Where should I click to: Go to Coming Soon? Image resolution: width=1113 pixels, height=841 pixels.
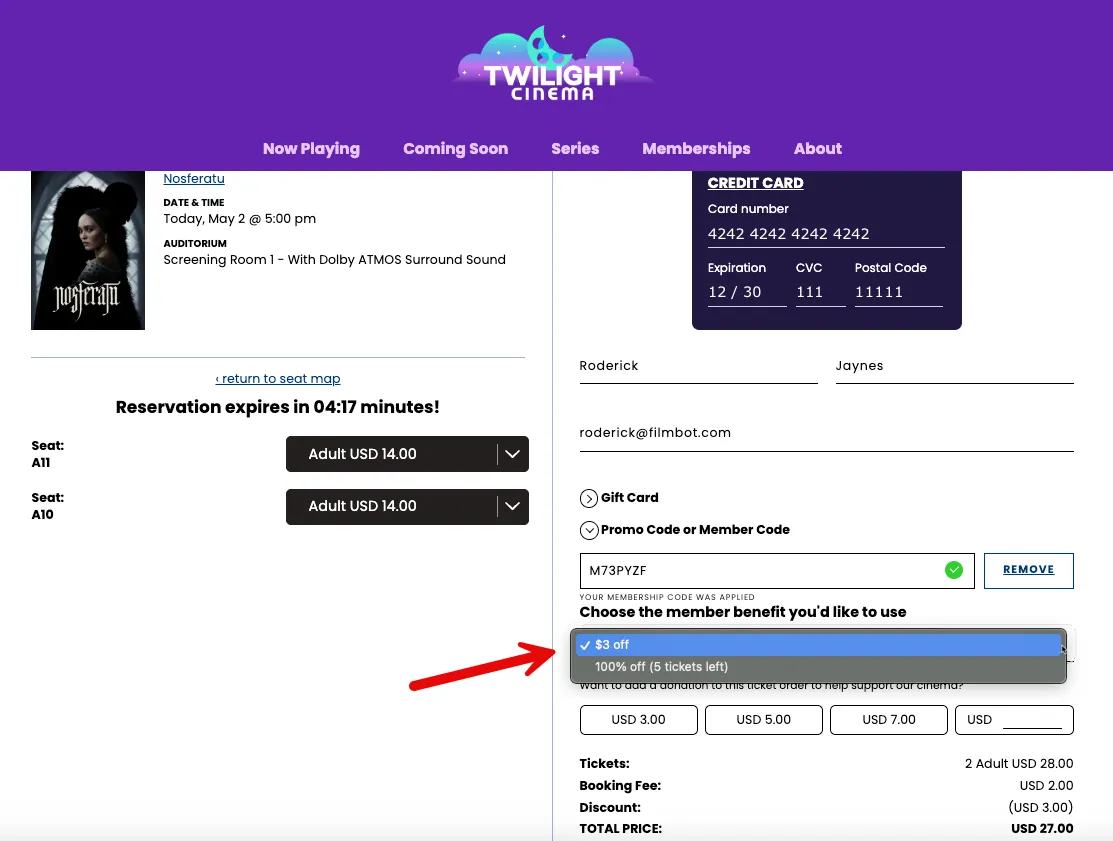click(456, 148)
